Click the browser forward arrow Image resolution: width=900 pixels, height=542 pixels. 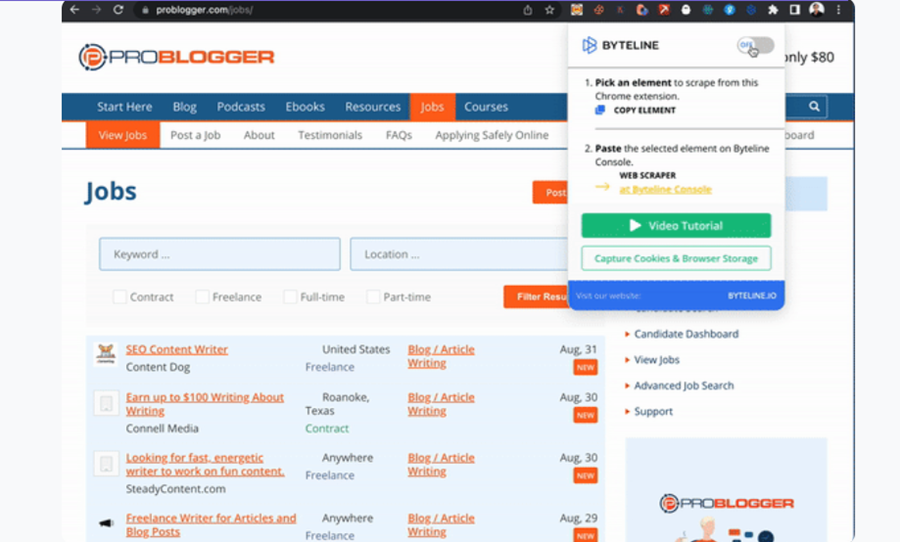pos(96,10)
